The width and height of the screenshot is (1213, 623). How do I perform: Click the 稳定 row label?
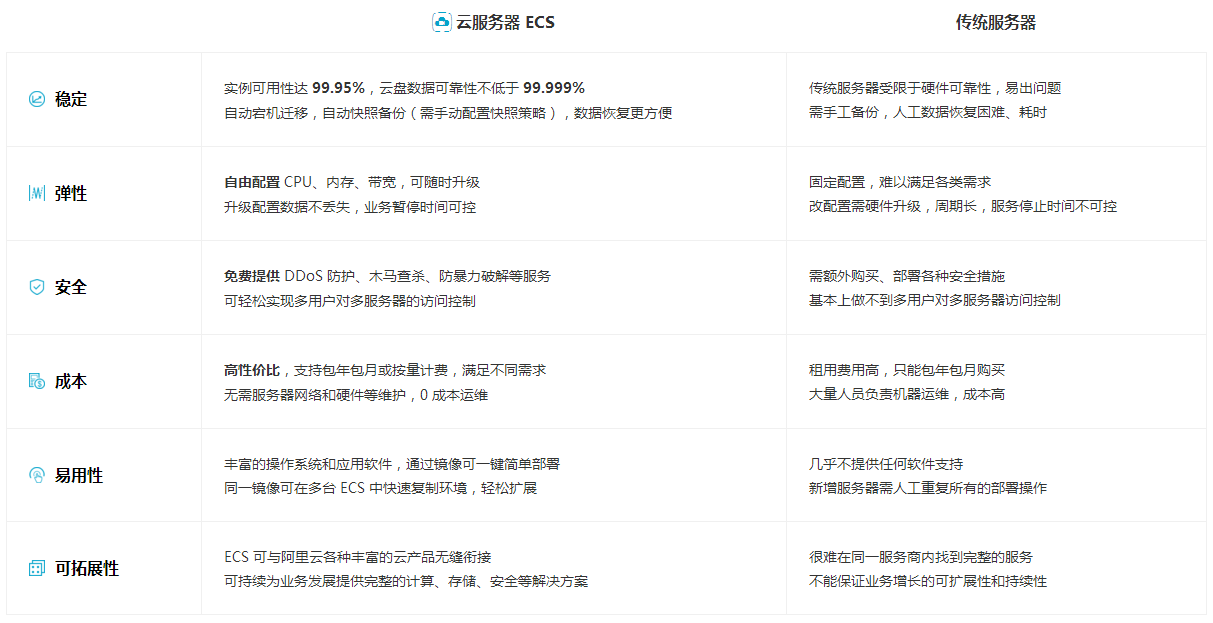coord(71,99)
